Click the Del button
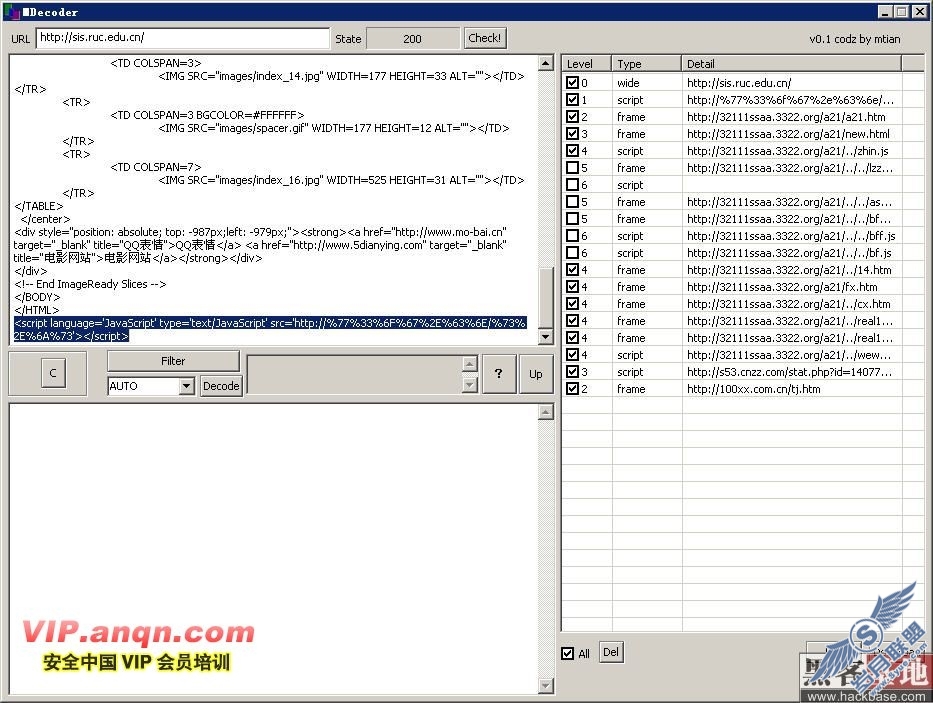The height and width of the screenshot is (703, 933). pos(611,652)
